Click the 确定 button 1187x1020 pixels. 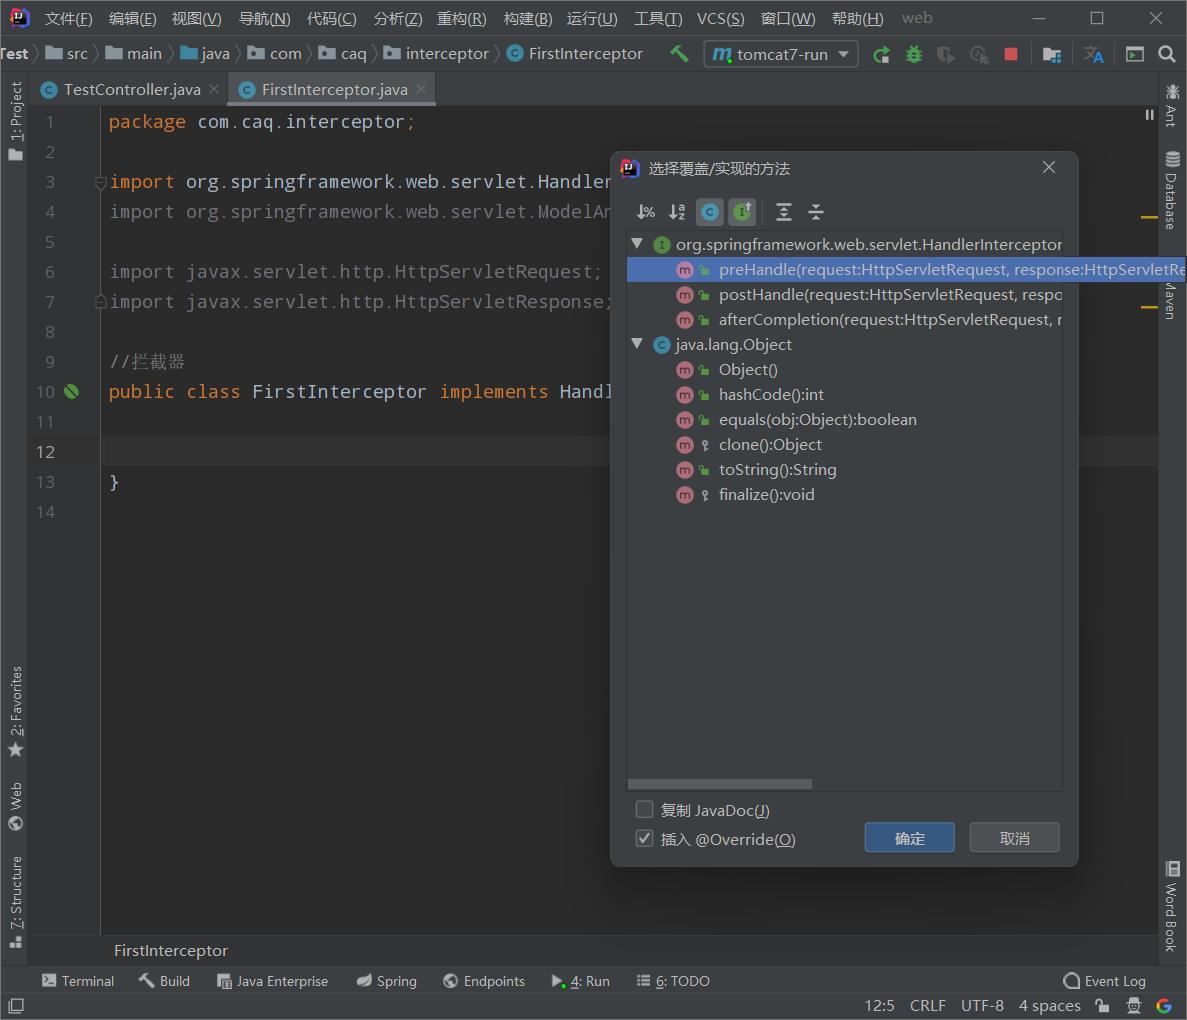tap(909, 838)
